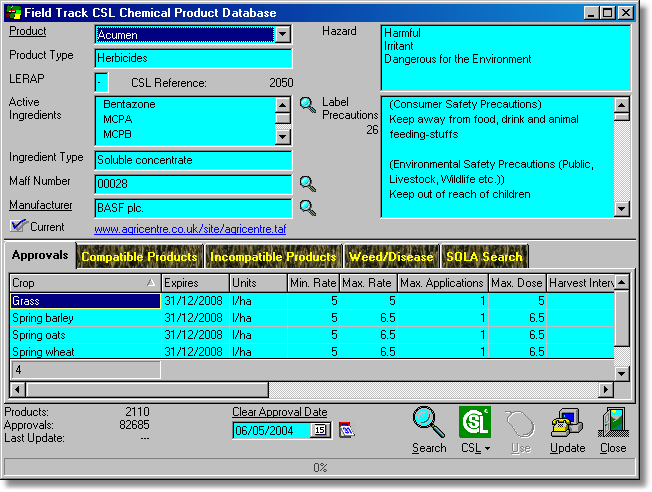The width and height of the screenshot is (652, 492).
Task: Click the Units column header
Action: pos(258,283)
